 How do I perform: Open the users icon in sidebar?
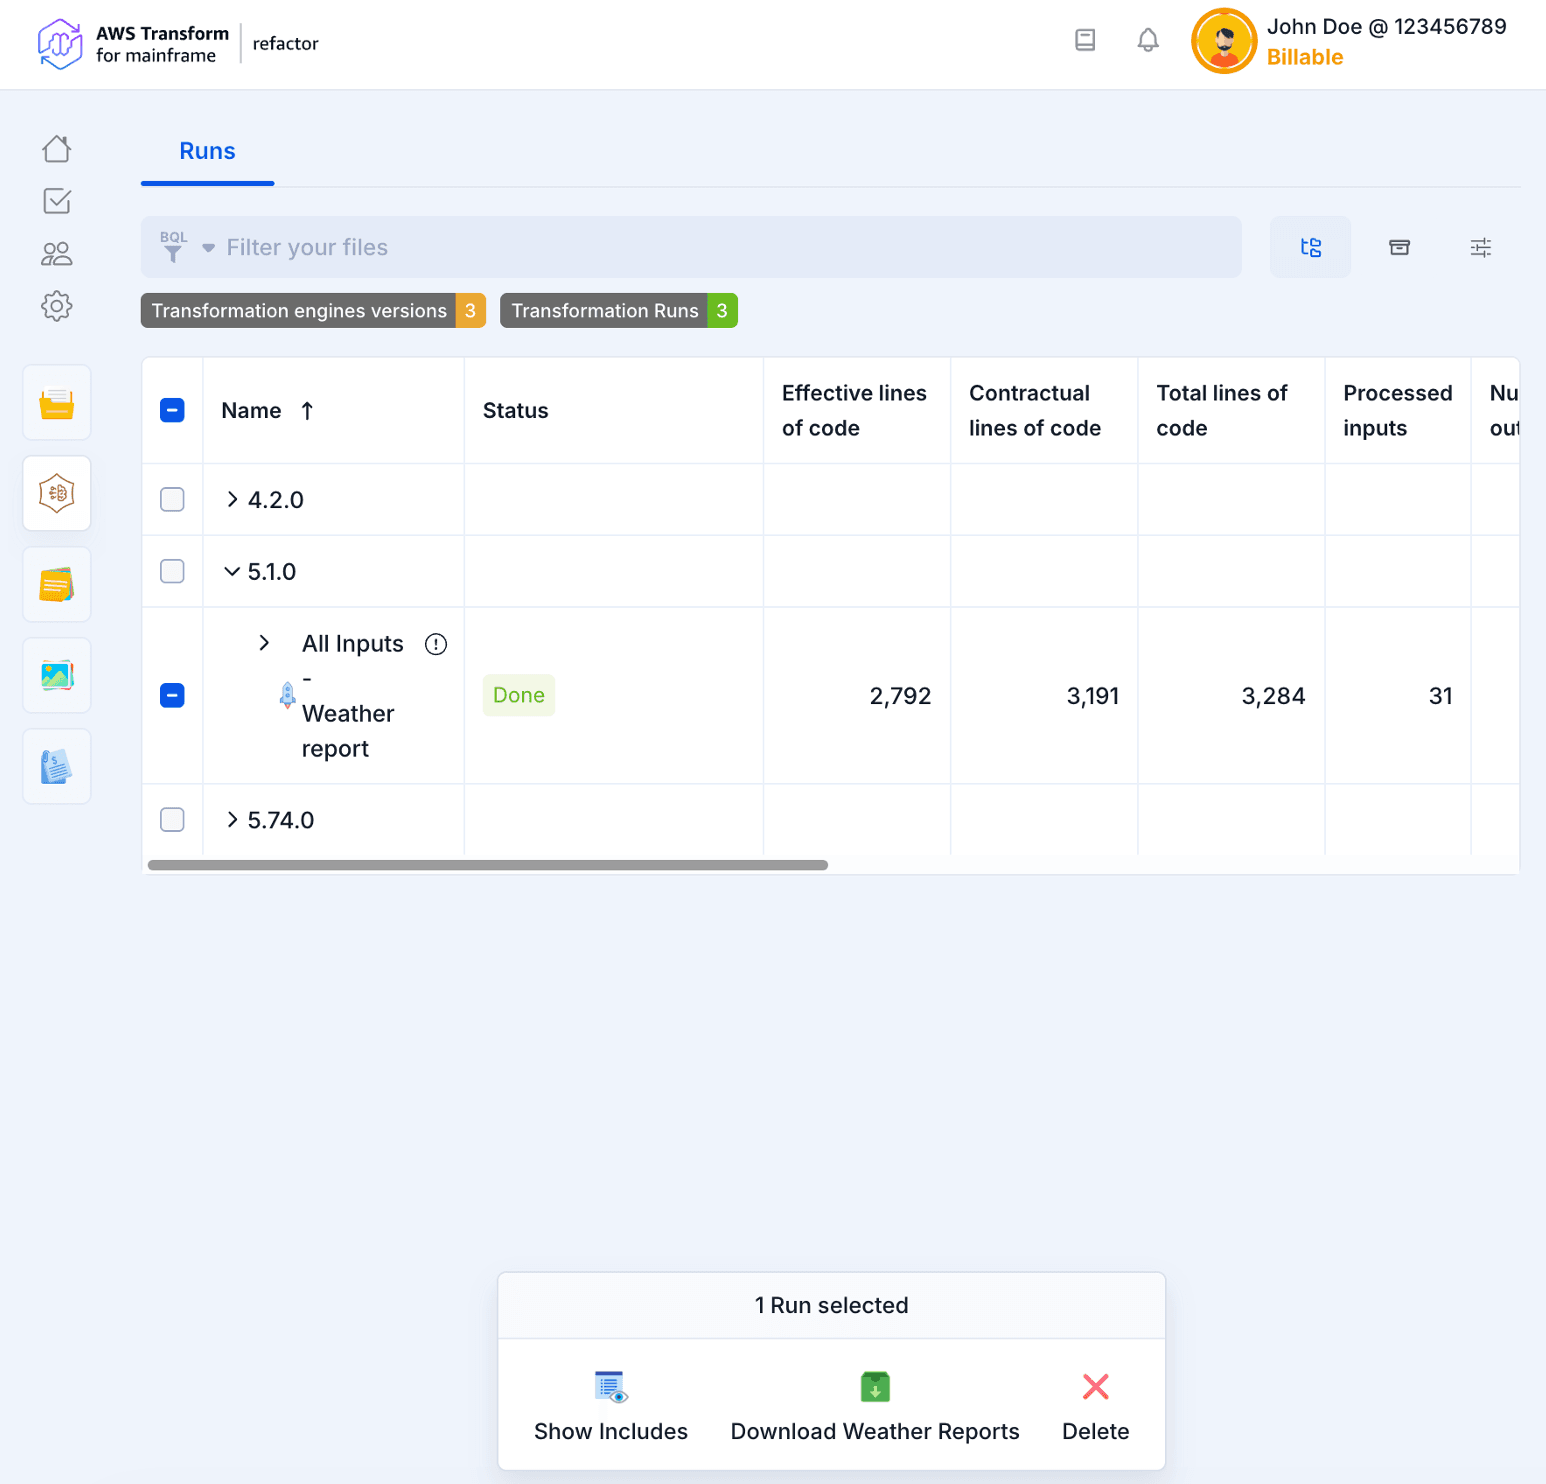(57, 254)
